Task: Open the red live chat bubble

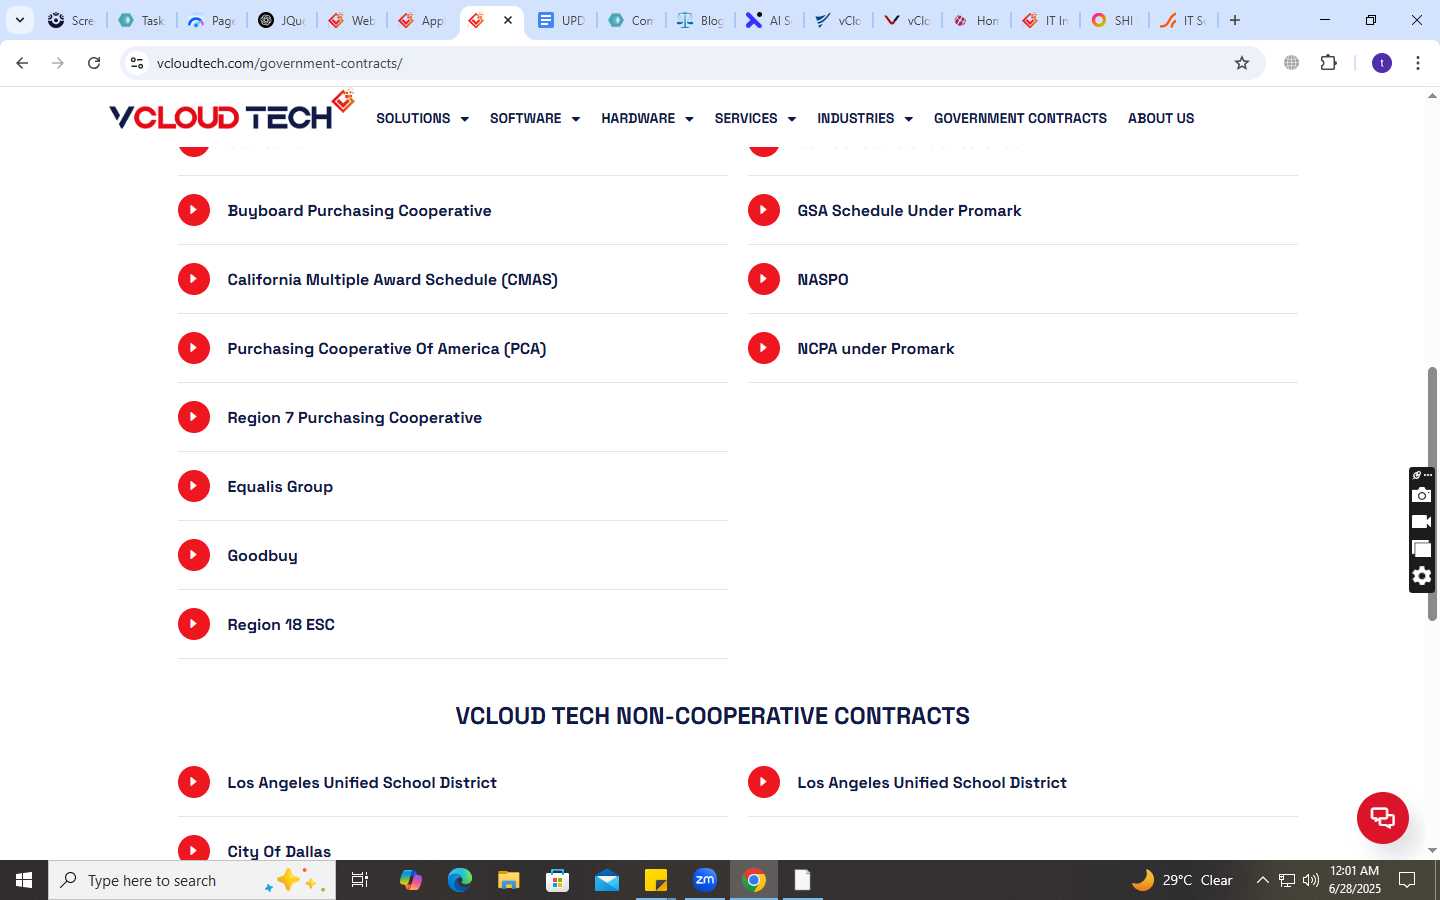Action: click(x=1383, y=817)
